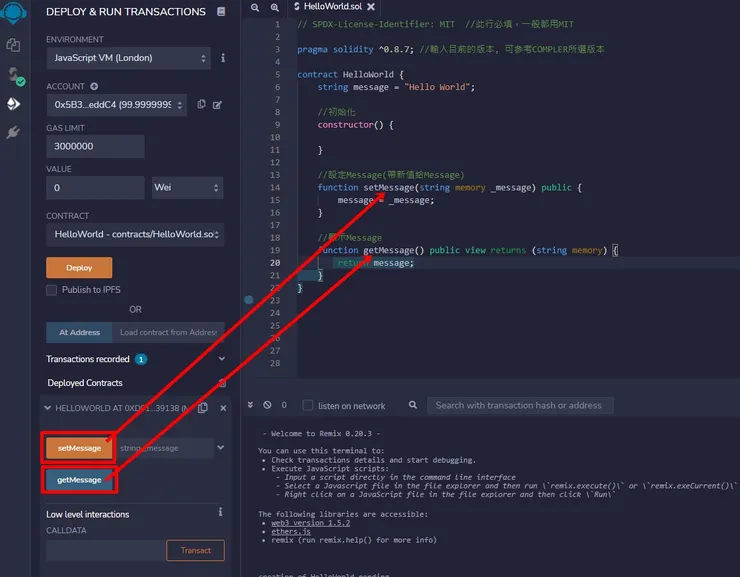Image resolution: width=740 pixels, height=577 pixels.
Task: Focus the transaction hash search field
Action: pyautogui.click(x=520, y=405)
